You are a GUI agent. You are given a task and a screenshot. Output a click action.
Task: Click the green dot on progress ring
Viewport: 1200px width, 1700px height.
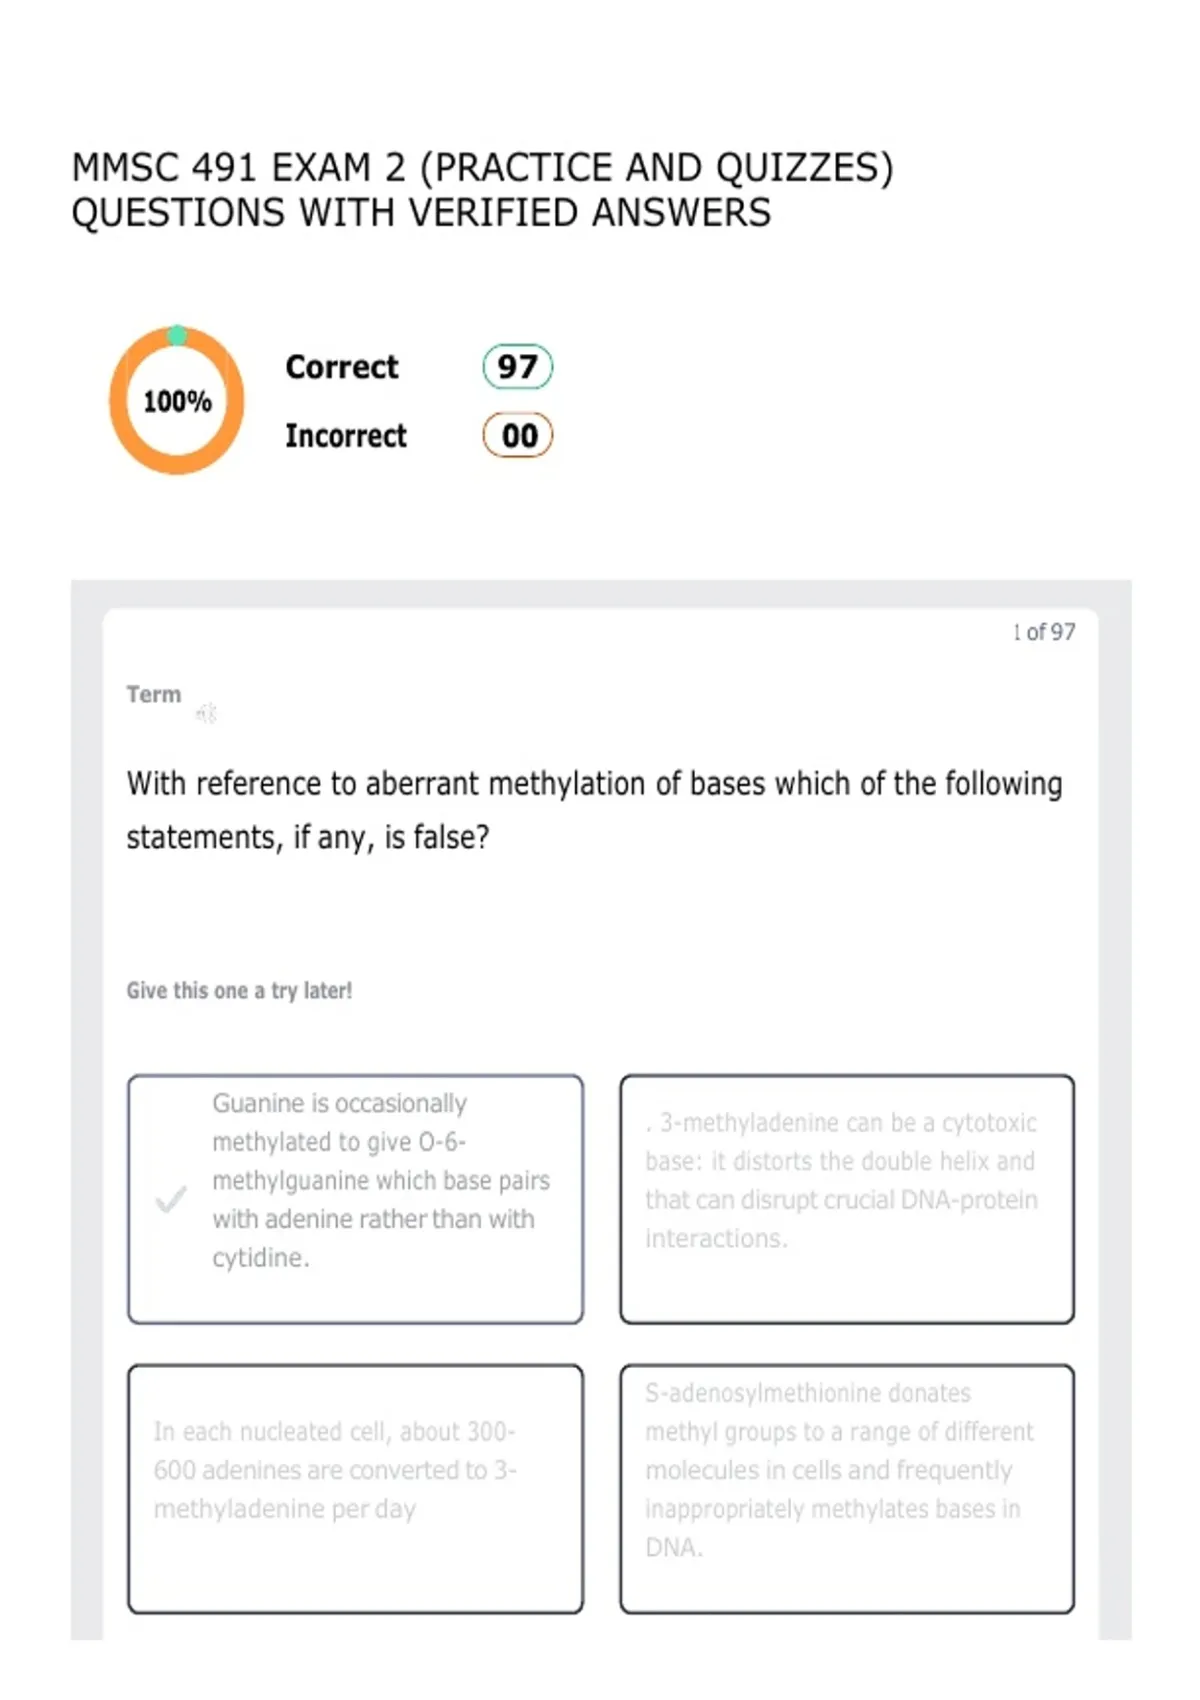click(177, 335)
